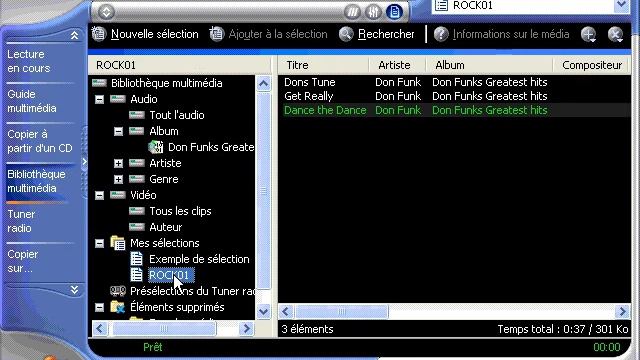The width and height of the screenshot is (640, 360).
Task: Click tree vertical scrollbar down arrow
Action: point(264,312)
